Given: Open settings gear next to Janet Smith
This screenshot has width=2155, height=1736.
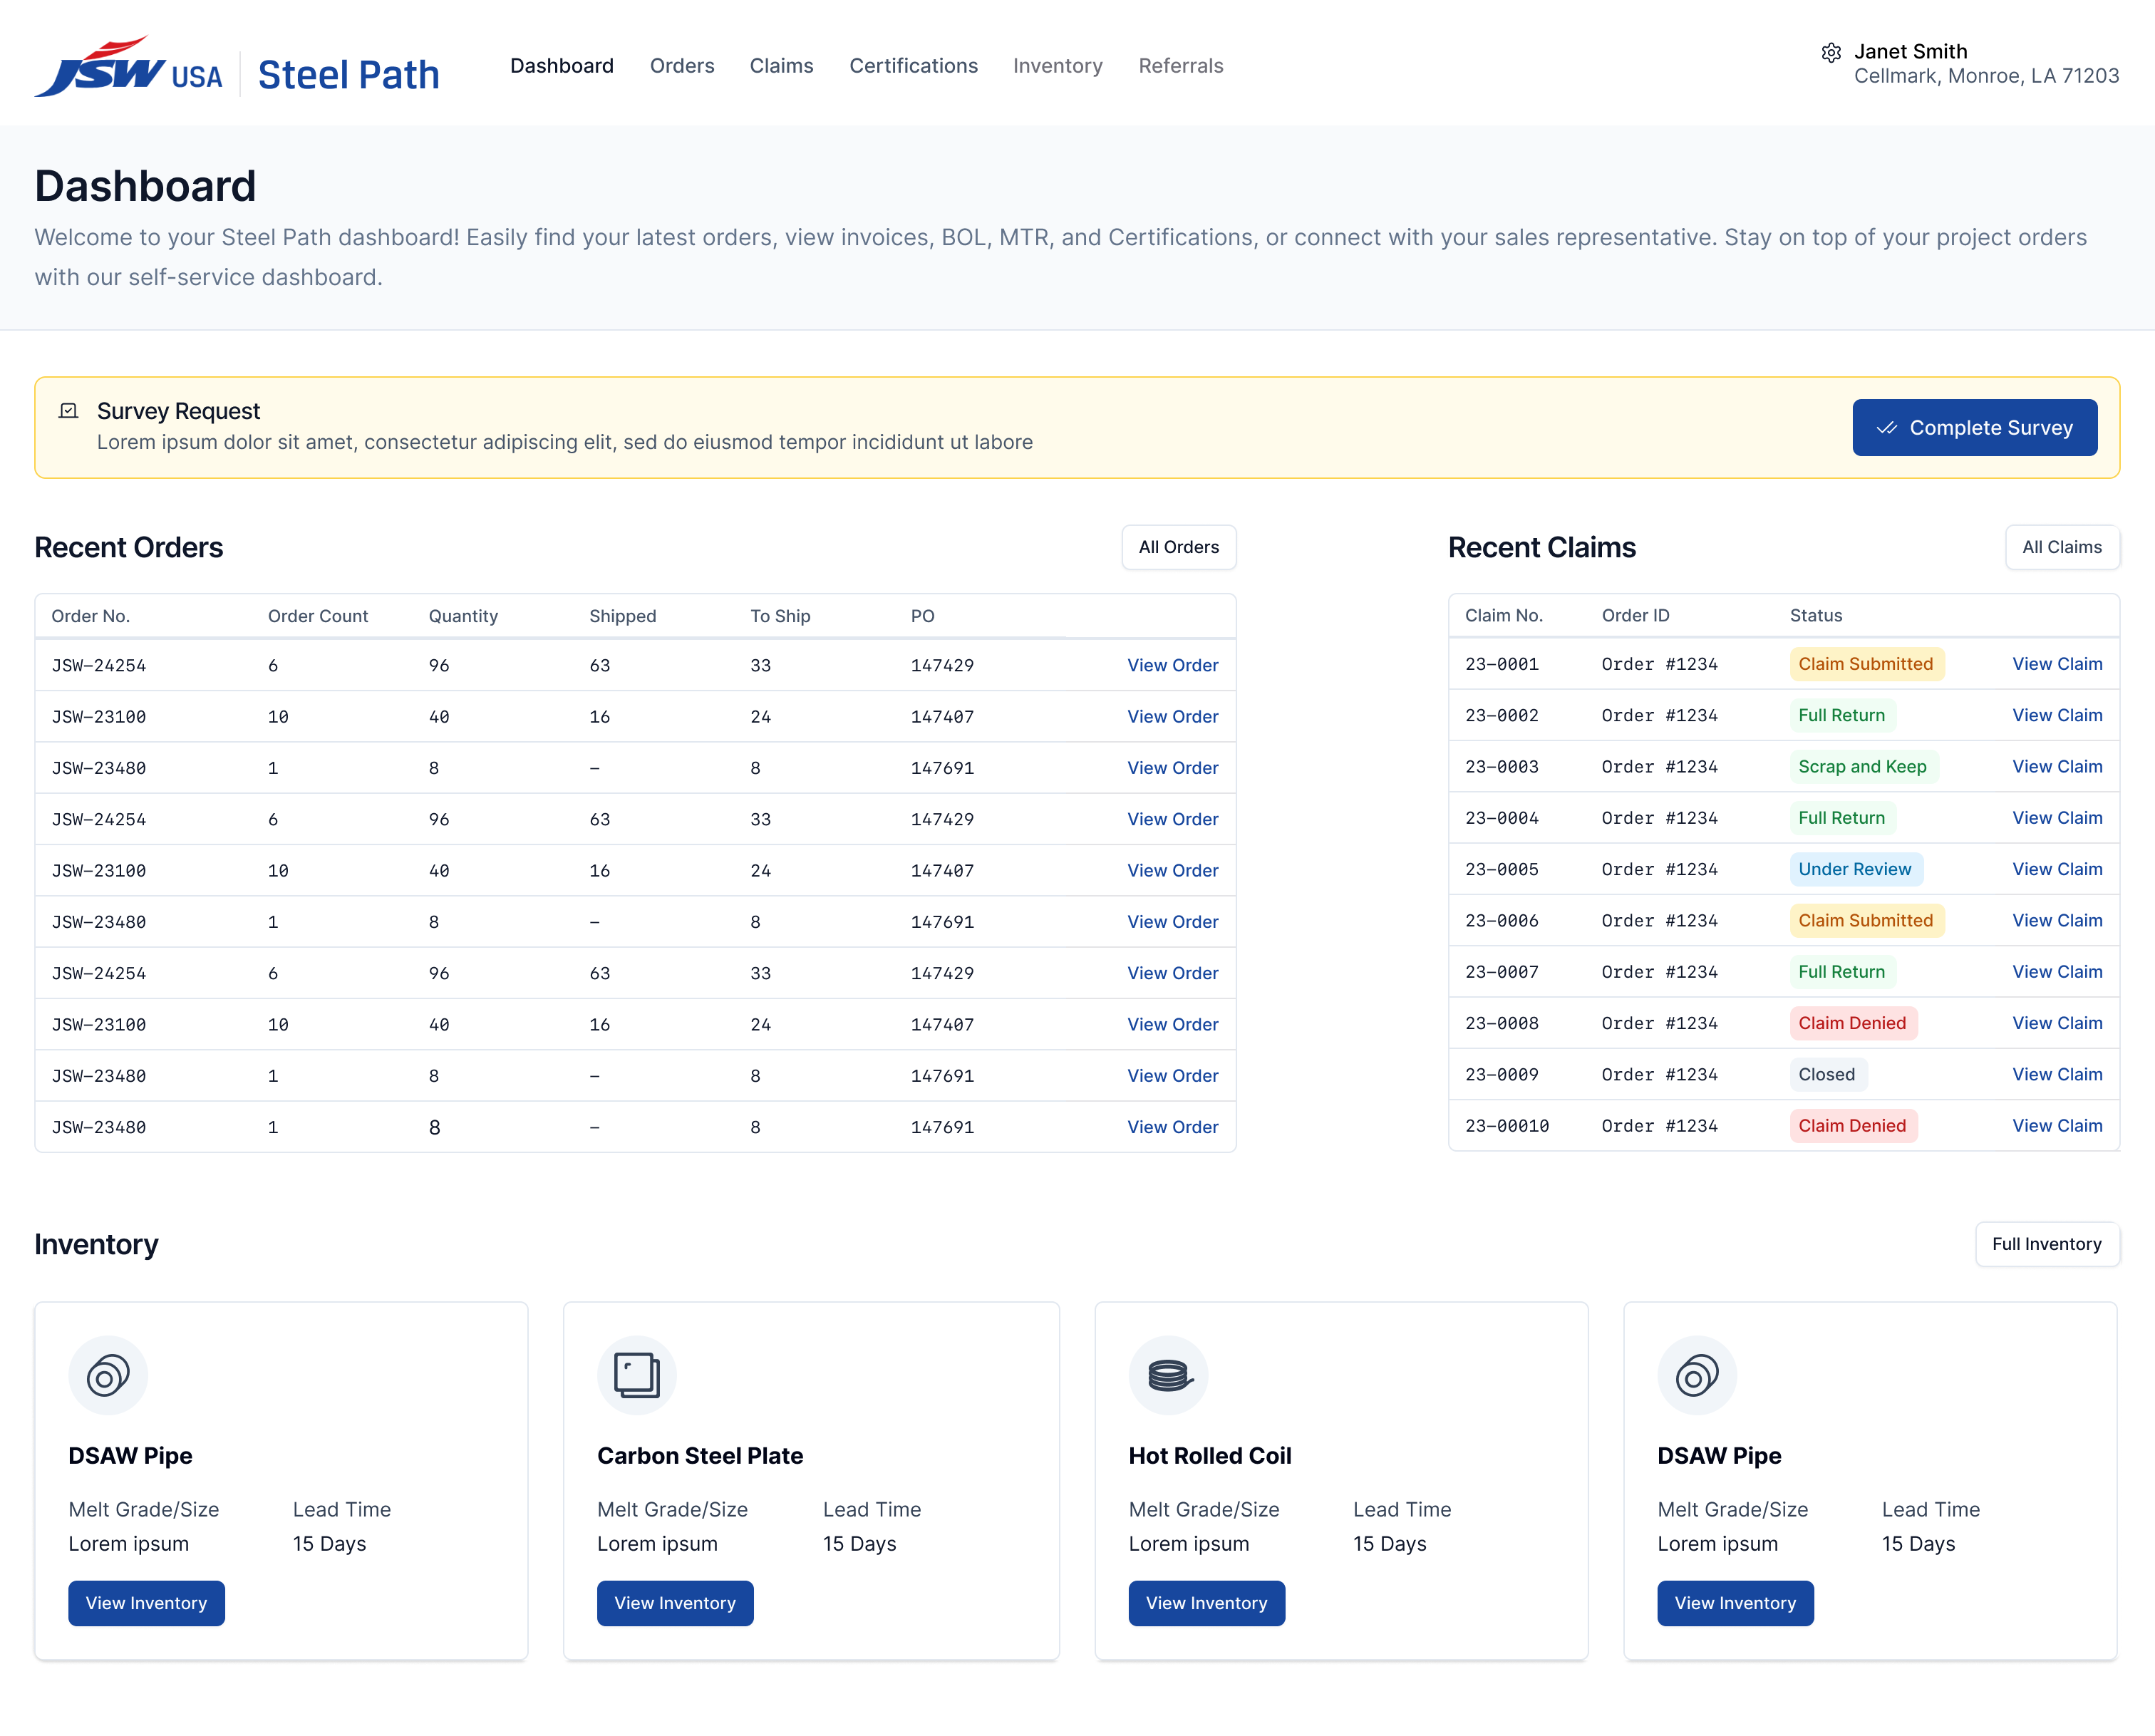Looking at the screenshot, I should [1831, 53].
